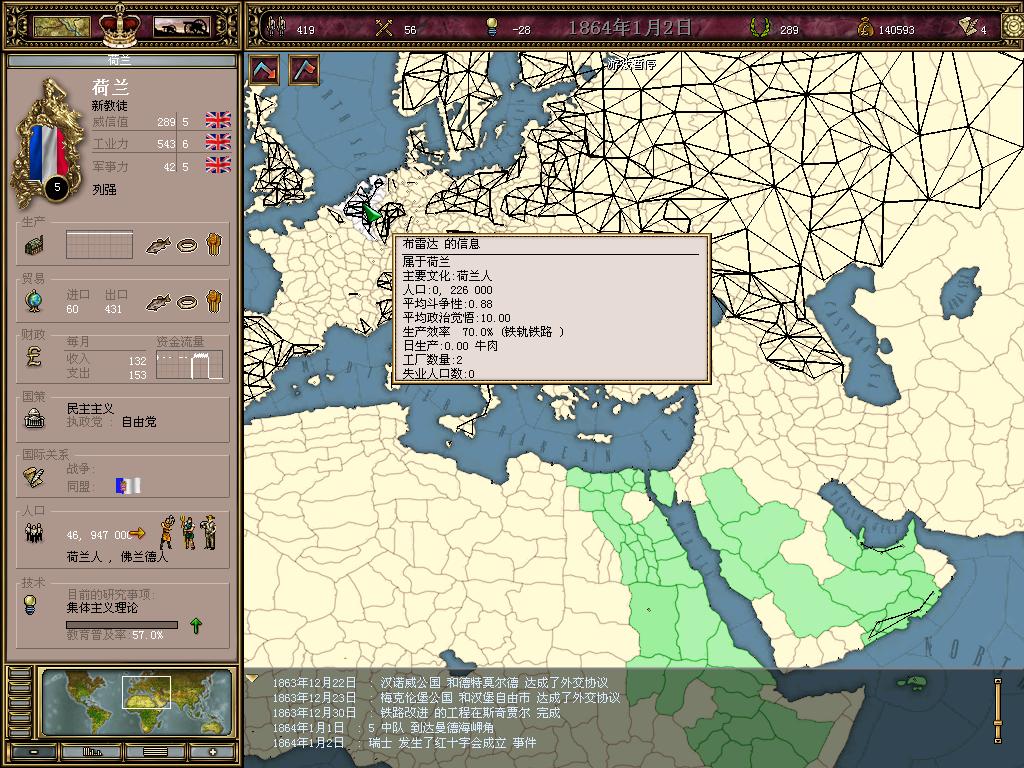Click the British flag on 军事力 row

218,165
